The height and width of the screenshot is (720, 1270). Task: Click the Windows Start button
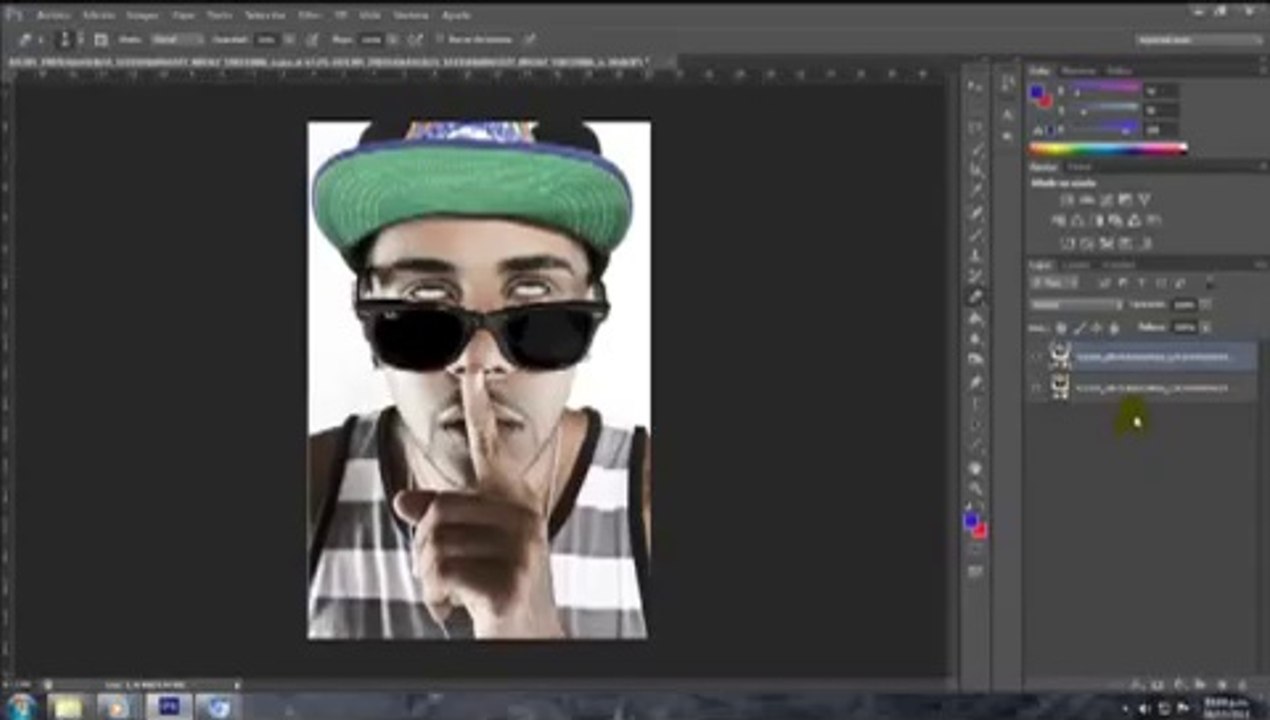pyautogui.click(x=20, y=706)
